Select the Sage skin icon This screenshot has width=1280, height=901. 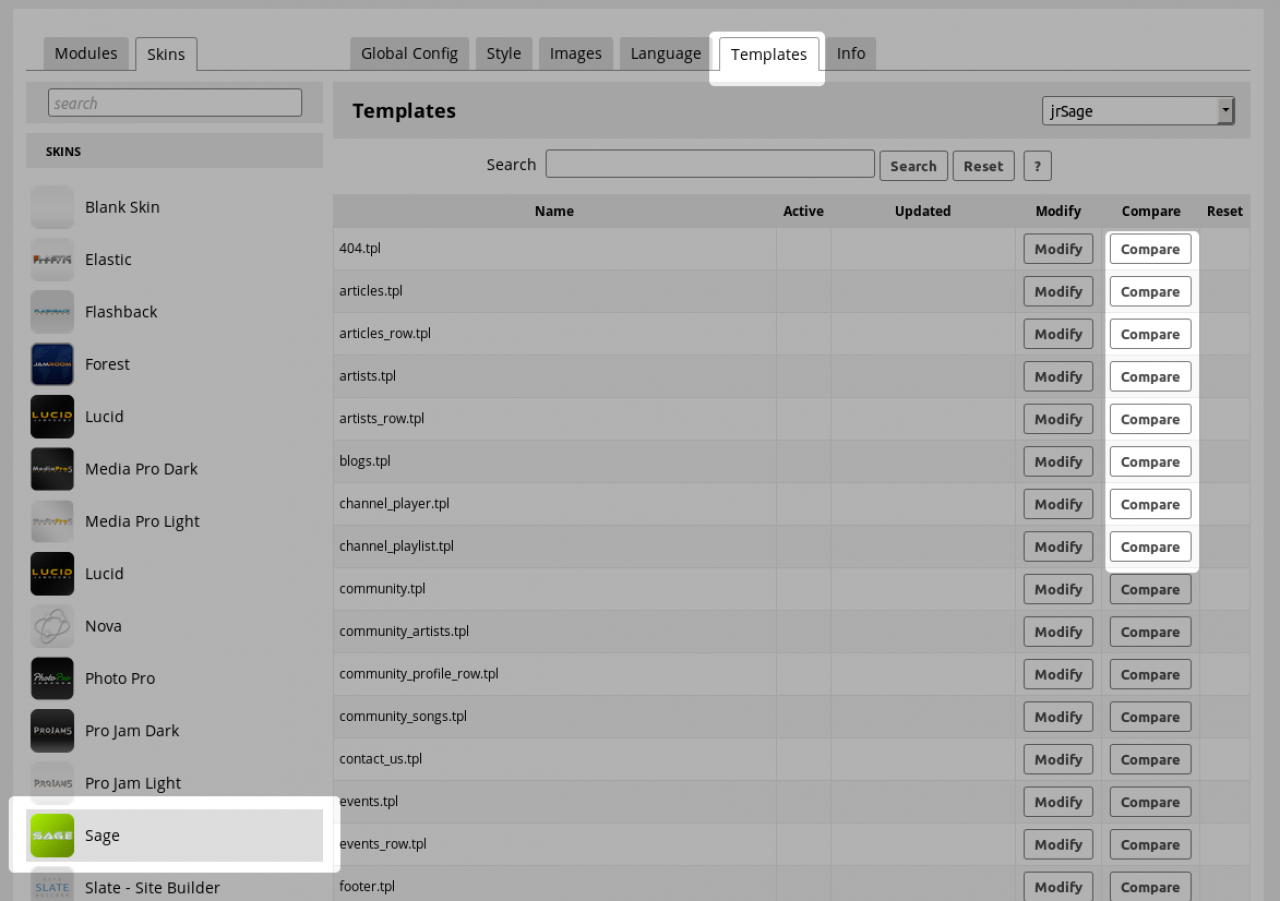[52, 835]
